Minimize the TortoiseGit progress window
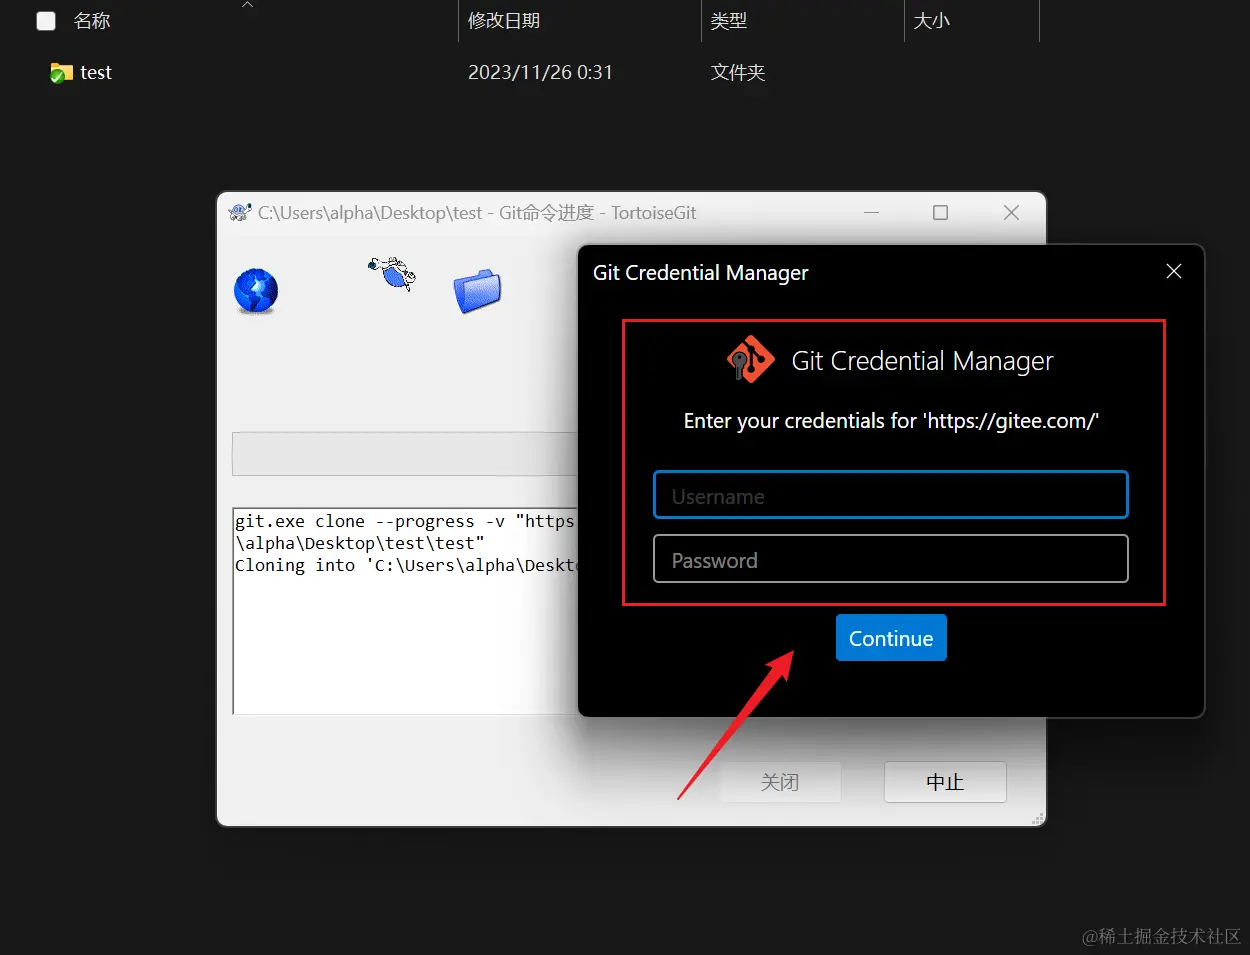Viewport: 1250px width, 955px height. [x=872, y=212]
